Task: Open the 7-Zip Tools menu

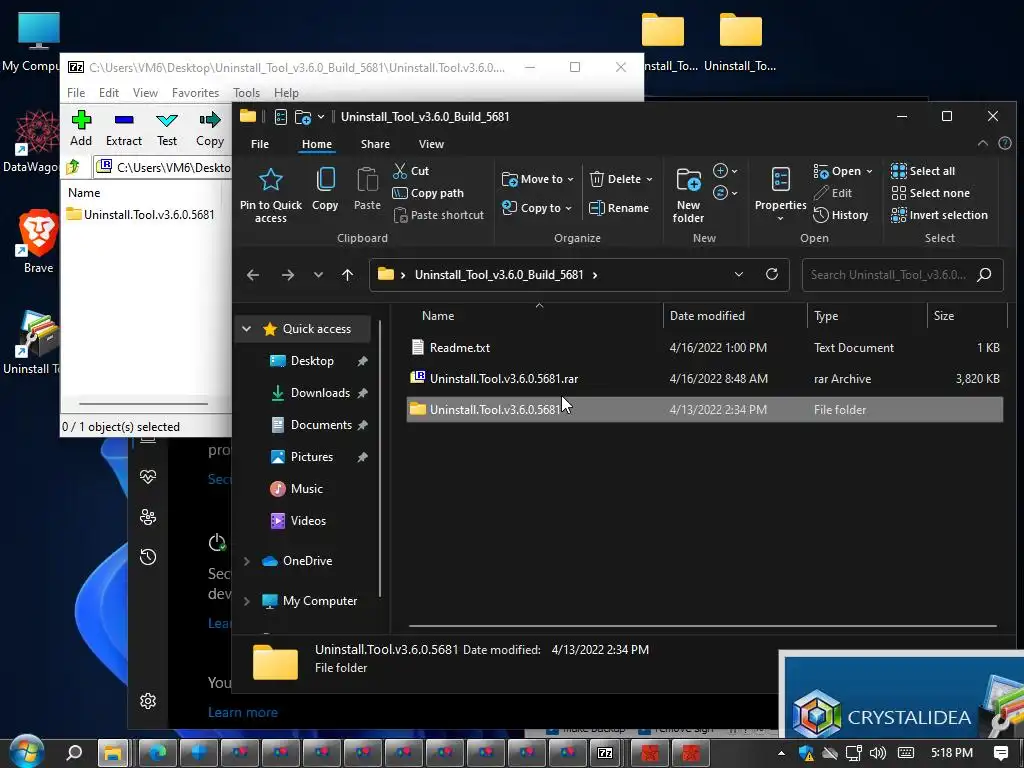Action: point(246,93)
